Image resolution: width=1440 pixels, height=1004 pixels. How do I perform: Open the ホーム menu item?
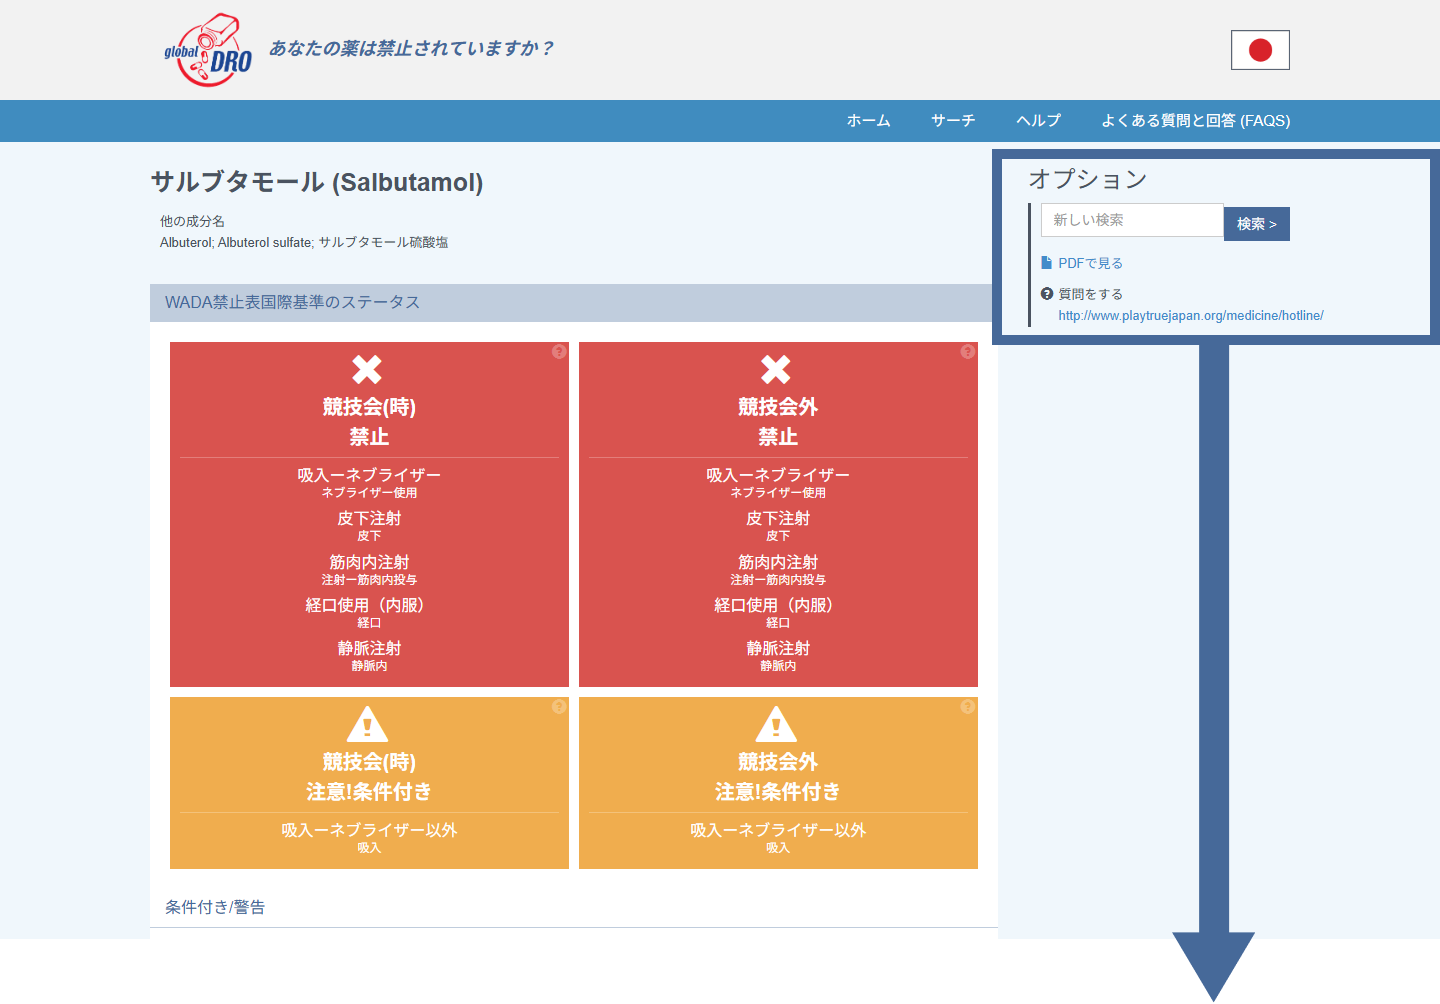tap(867, 120)
